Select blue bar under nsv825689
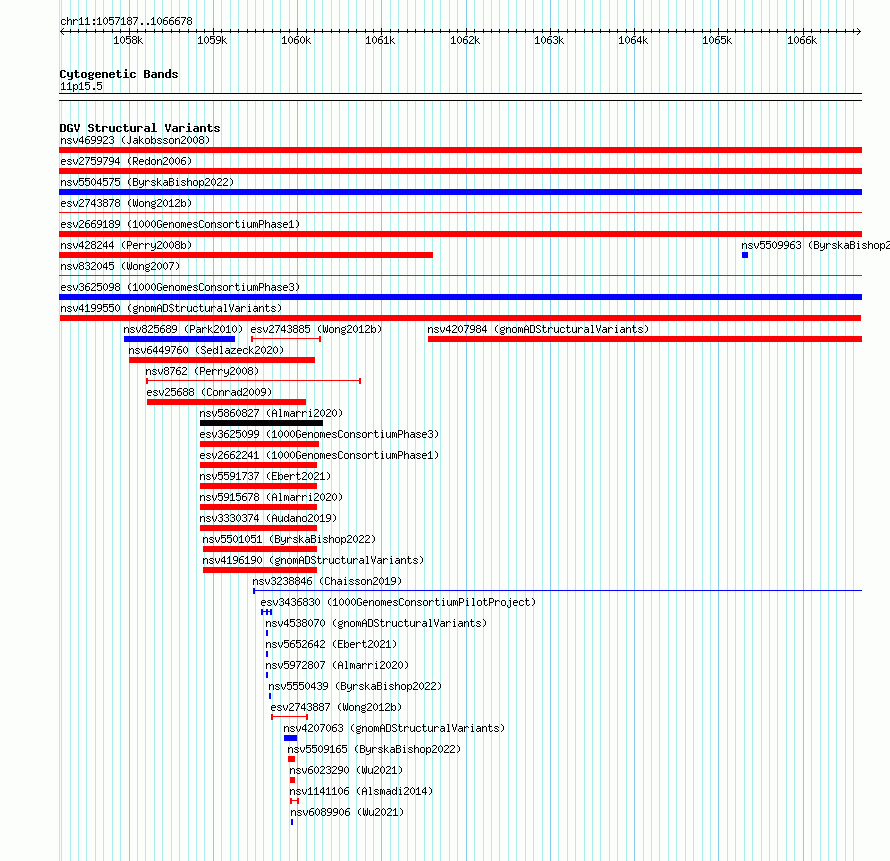 pyautogui.click(x=179, y=339)
